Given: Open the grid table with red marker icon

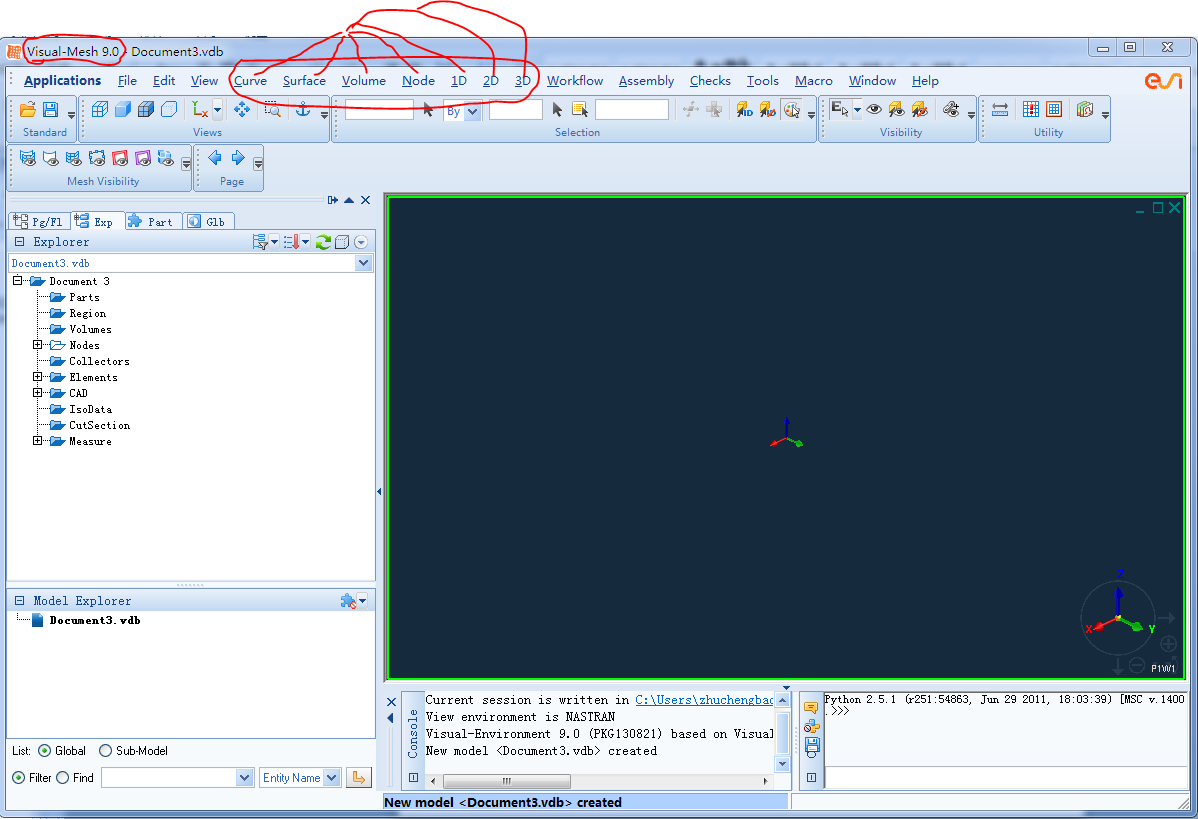Looking at the screenshot, I should point(1031,110).
